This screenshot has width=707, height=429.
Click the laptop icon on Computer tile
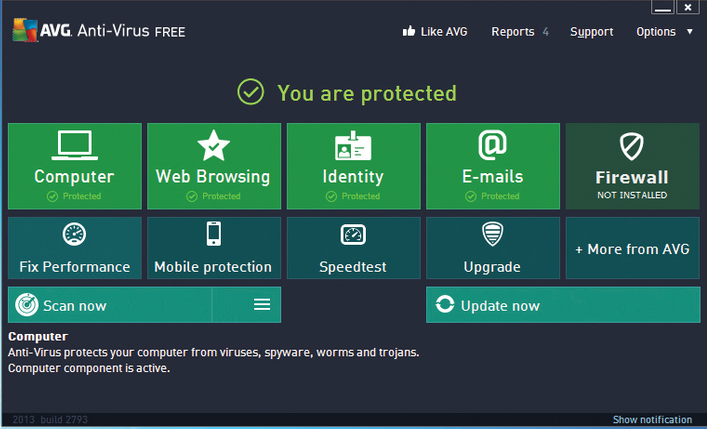(74, 145)
